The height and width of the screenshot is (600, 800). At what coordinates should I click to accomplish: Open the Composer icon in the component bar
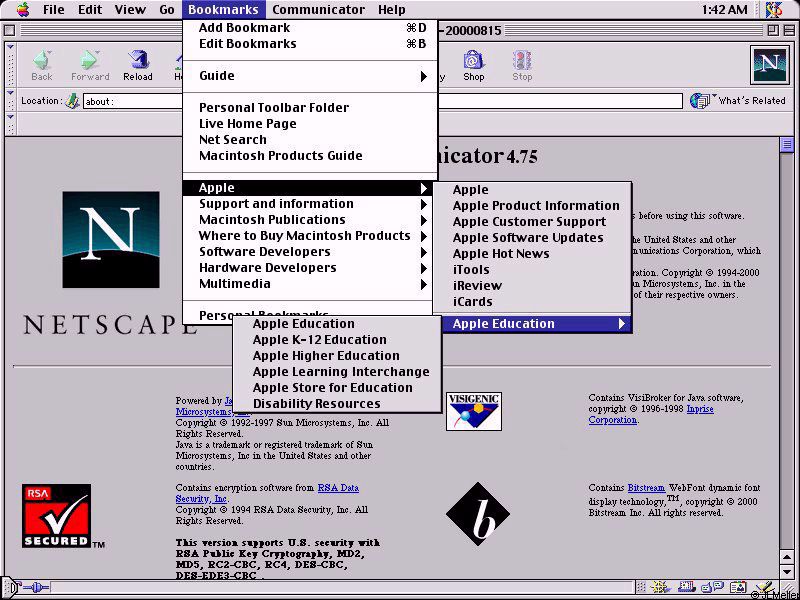[x=765, y=588]
